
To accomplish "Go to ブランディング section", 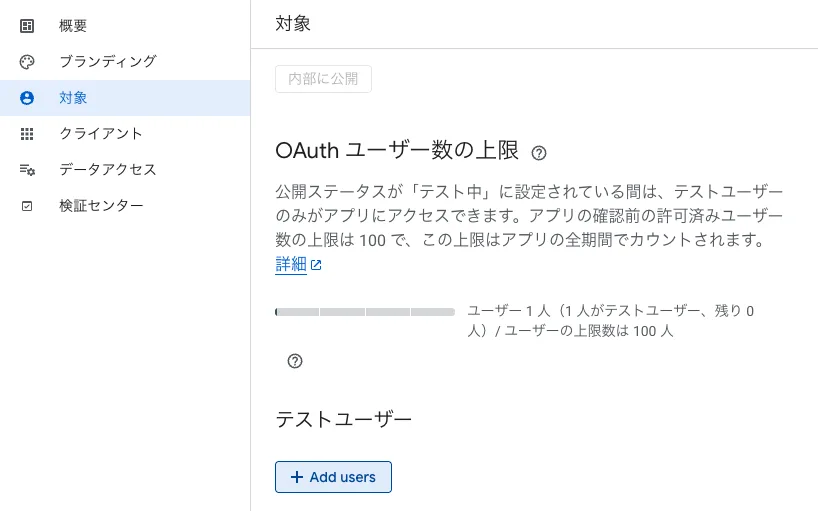I will (125, 62).
